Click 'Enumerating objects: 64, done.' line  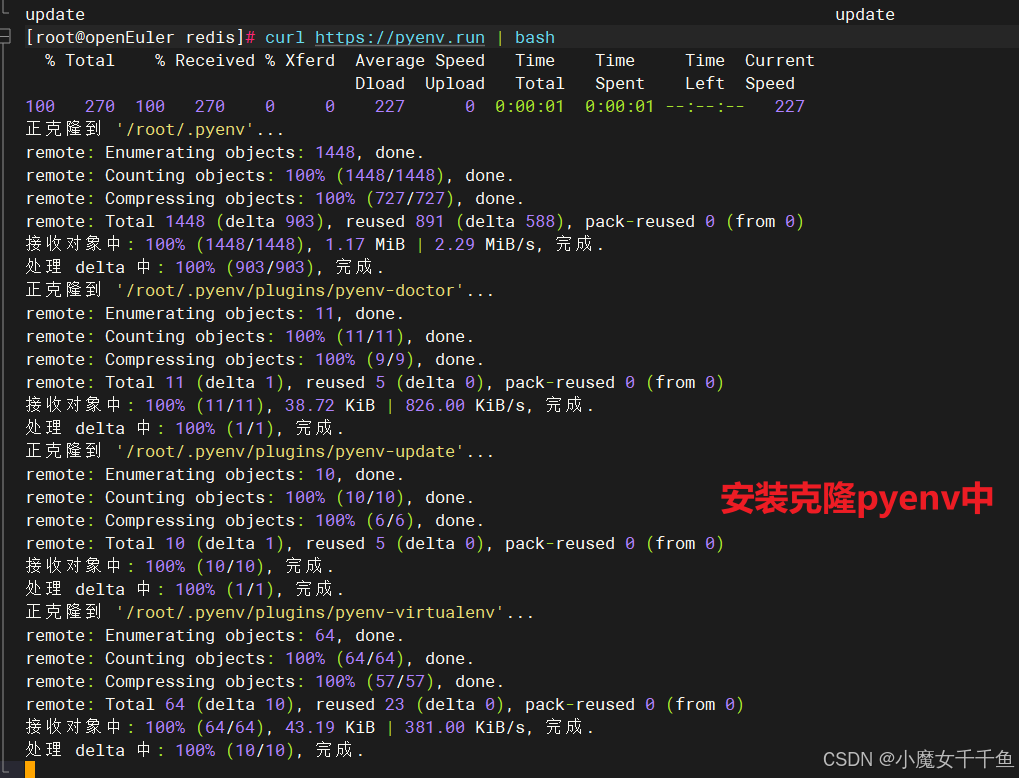tap(214, 636)
